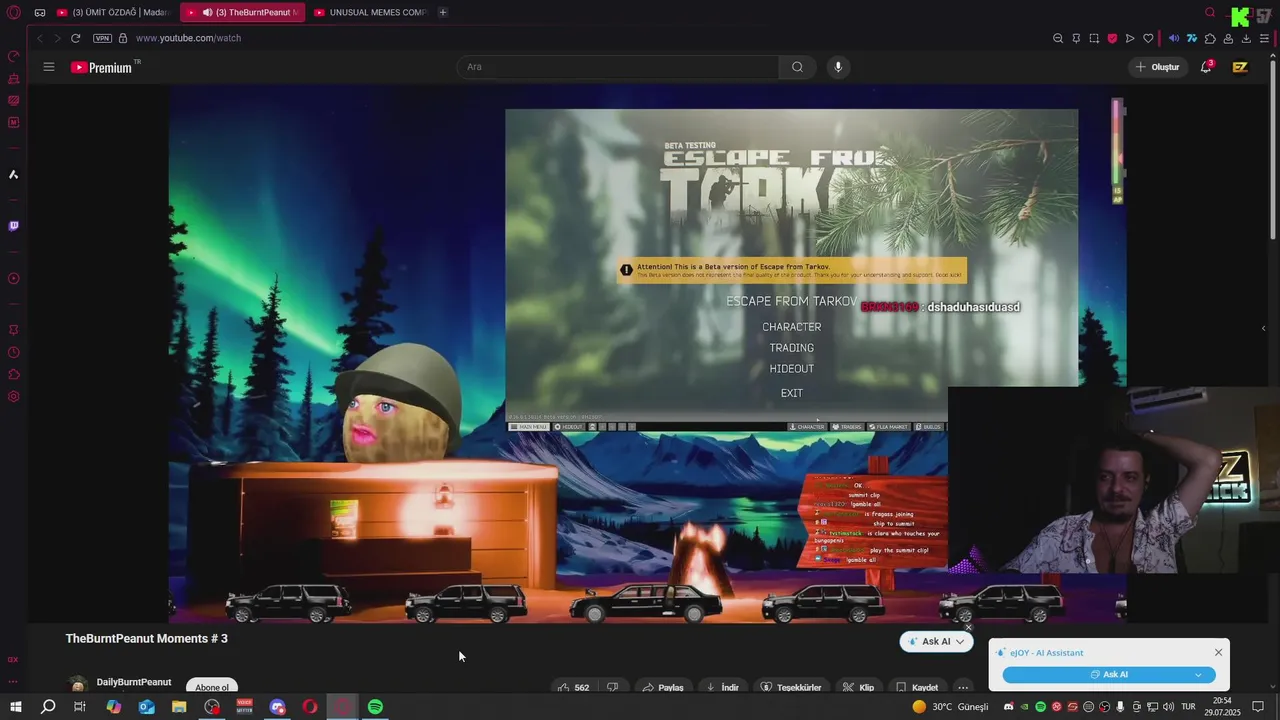This screenshot has width=1280, height=720.
Task: Open the extensions cube icon
Action: click(x=1210, y=38)
